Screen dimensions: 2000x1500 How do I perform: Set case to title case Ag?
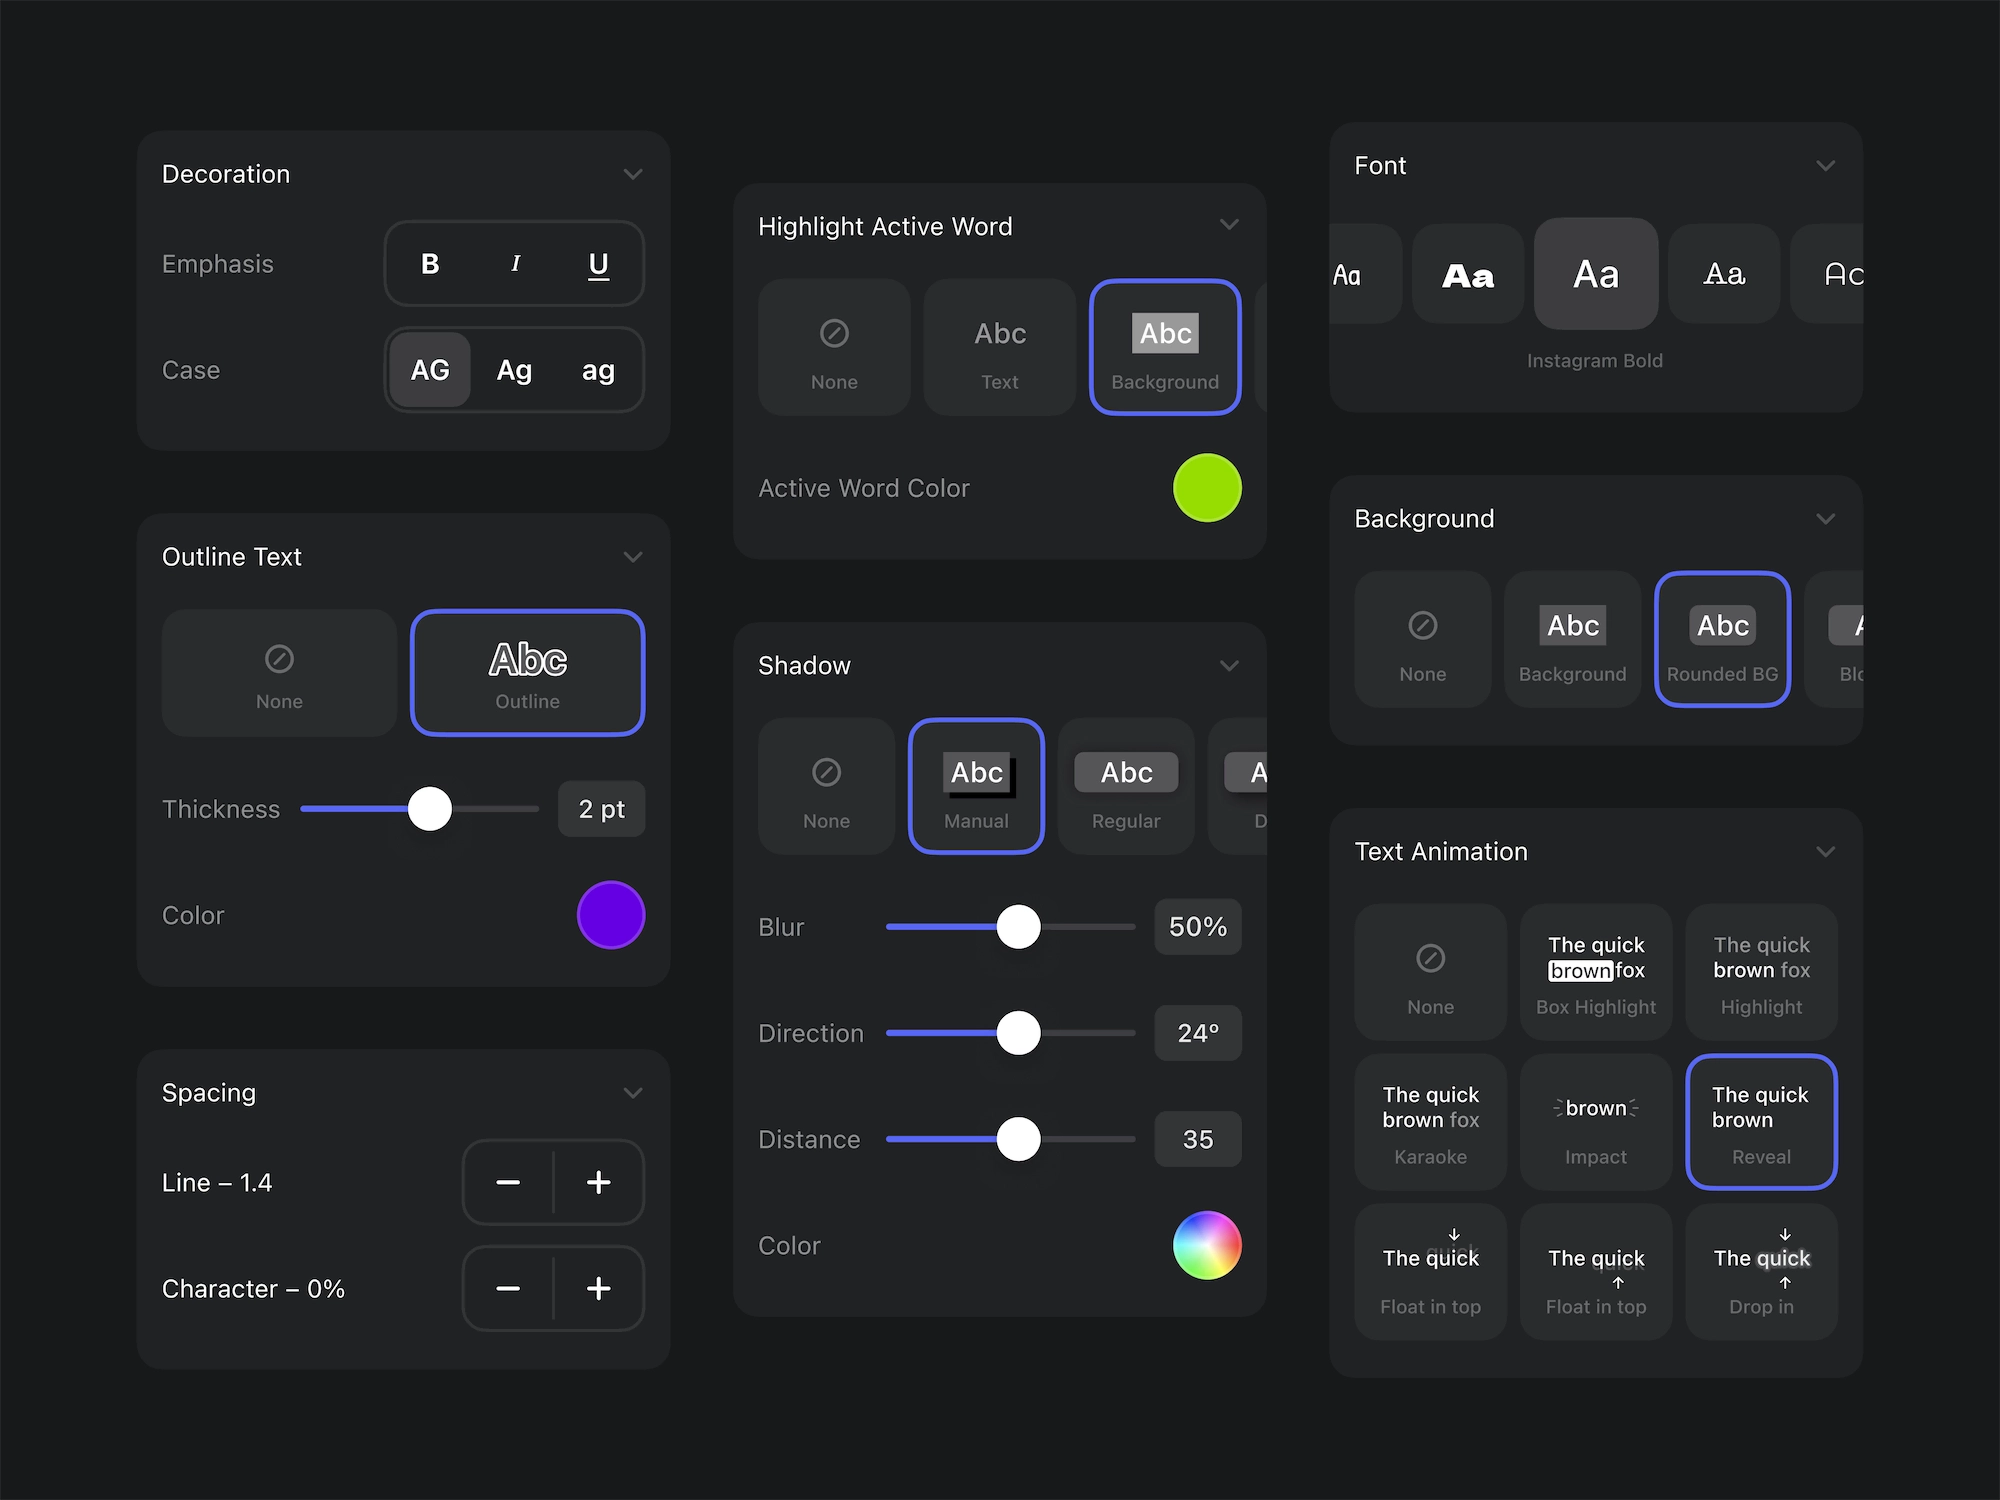tap(514, 370)
